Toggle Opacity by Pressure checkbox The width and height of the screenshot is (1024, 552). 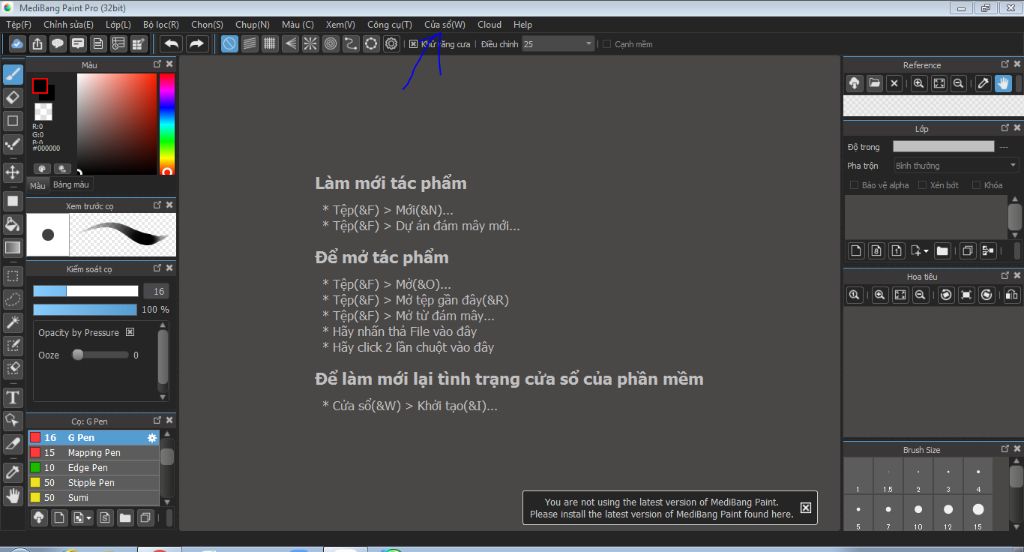(130, 332)
